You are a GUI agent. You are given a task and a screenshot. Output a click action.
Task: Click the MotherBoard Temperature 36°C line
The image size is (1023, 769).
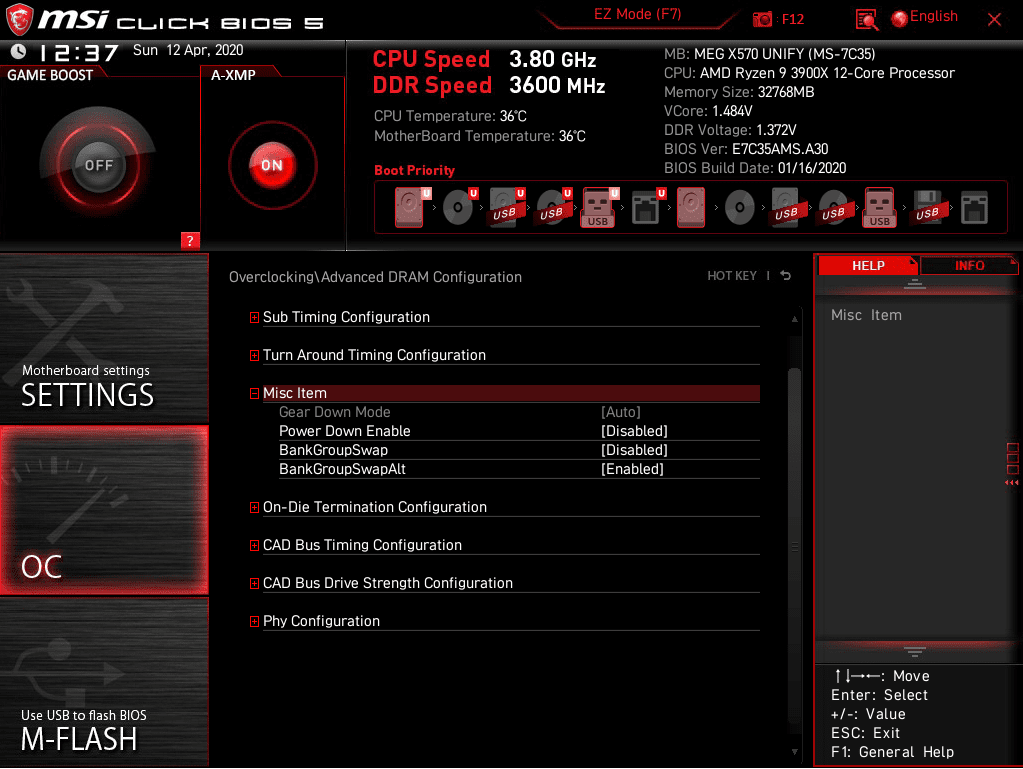[480, 136]
